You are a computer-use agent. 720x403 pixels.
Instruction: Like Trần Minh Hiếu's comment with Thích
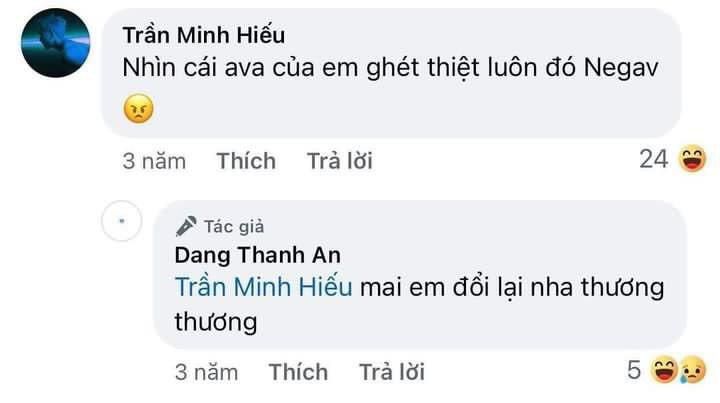pos(246,161)
